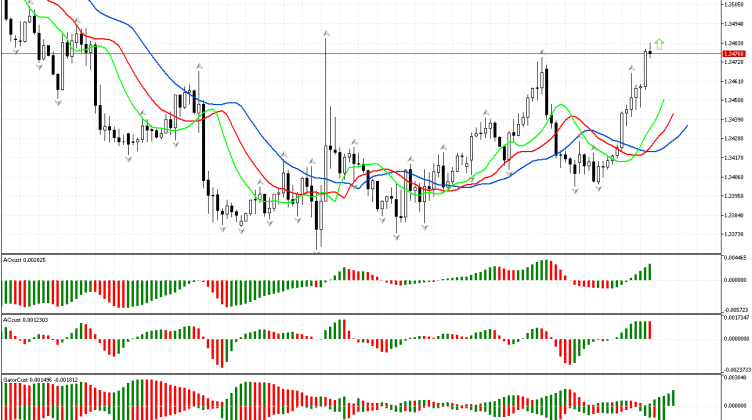Click the 0.004465 AOcust scale value
The width and height of the screenshot is (752, 420).
click(735, 258)
